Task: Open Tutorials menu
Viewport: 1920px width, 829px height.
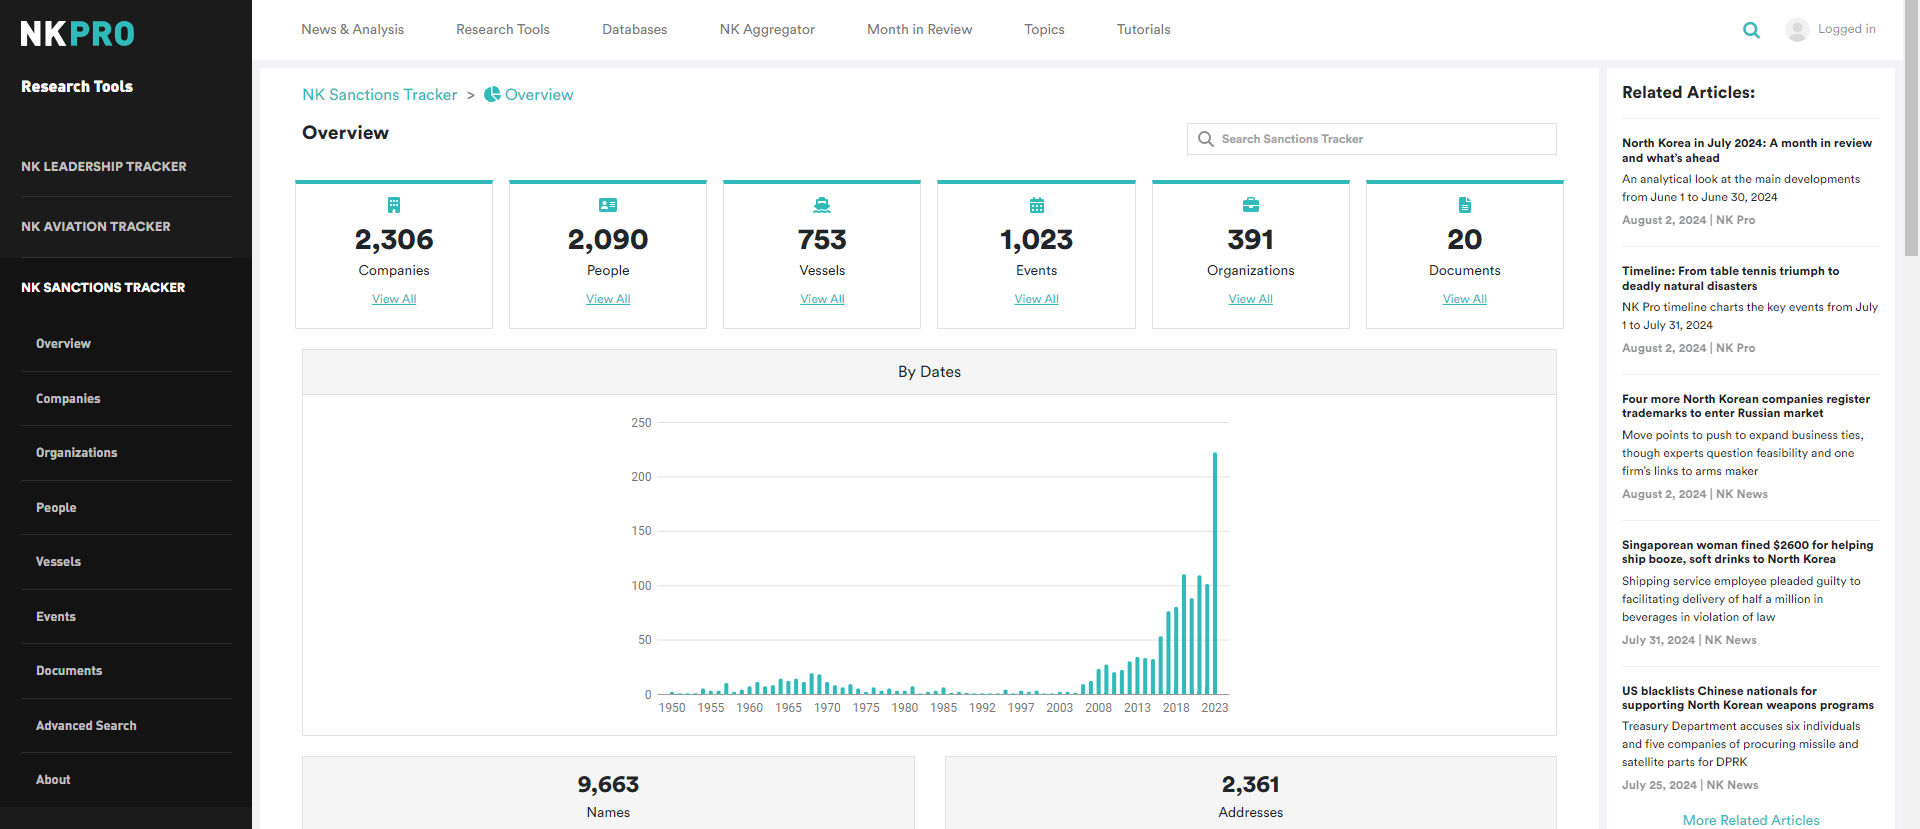Action: point(1144,29)
